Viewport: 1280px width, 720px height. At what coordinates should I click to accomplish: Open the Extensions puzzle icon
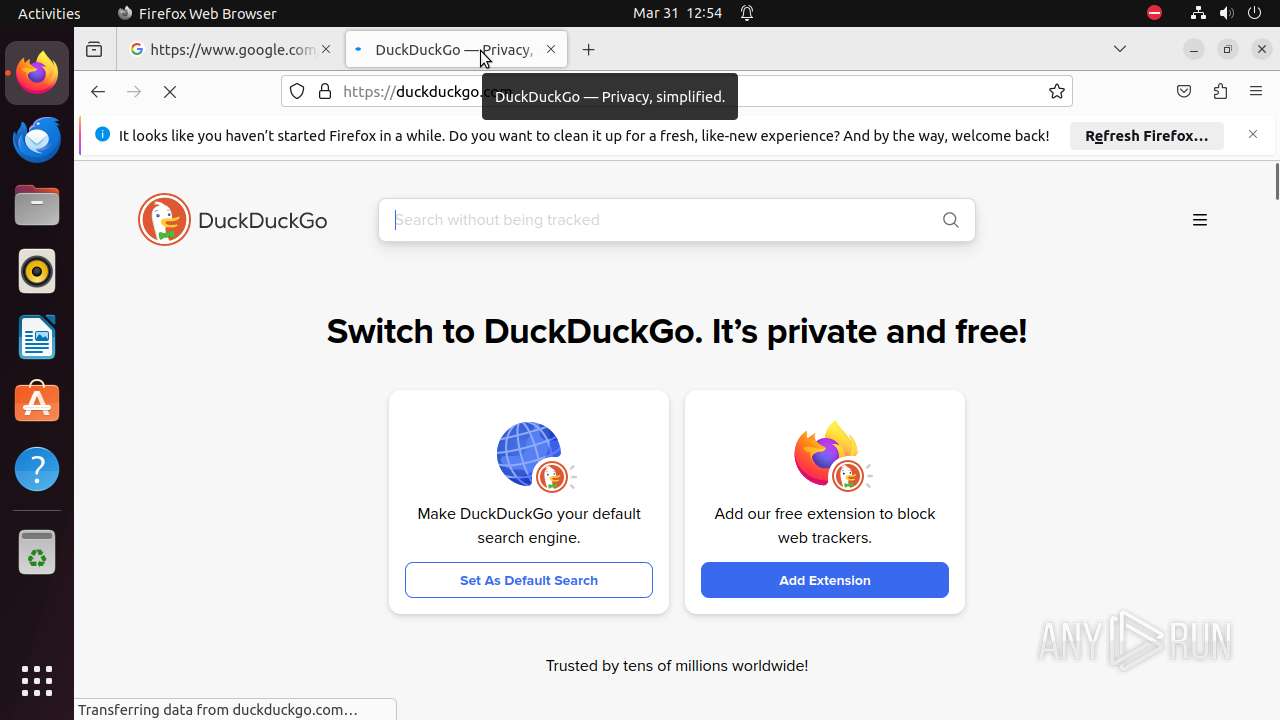click(x=1220, y=91)
